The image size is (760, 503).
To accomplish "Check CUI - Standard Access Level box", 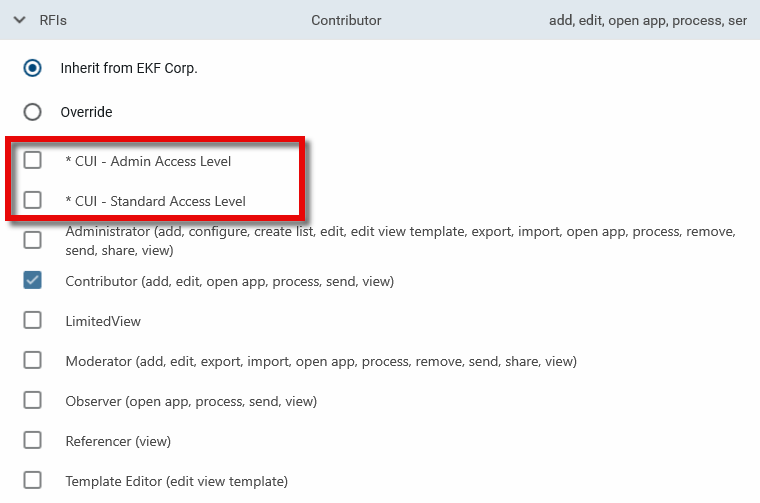I will pyautogui.click(x=33, y=200).
